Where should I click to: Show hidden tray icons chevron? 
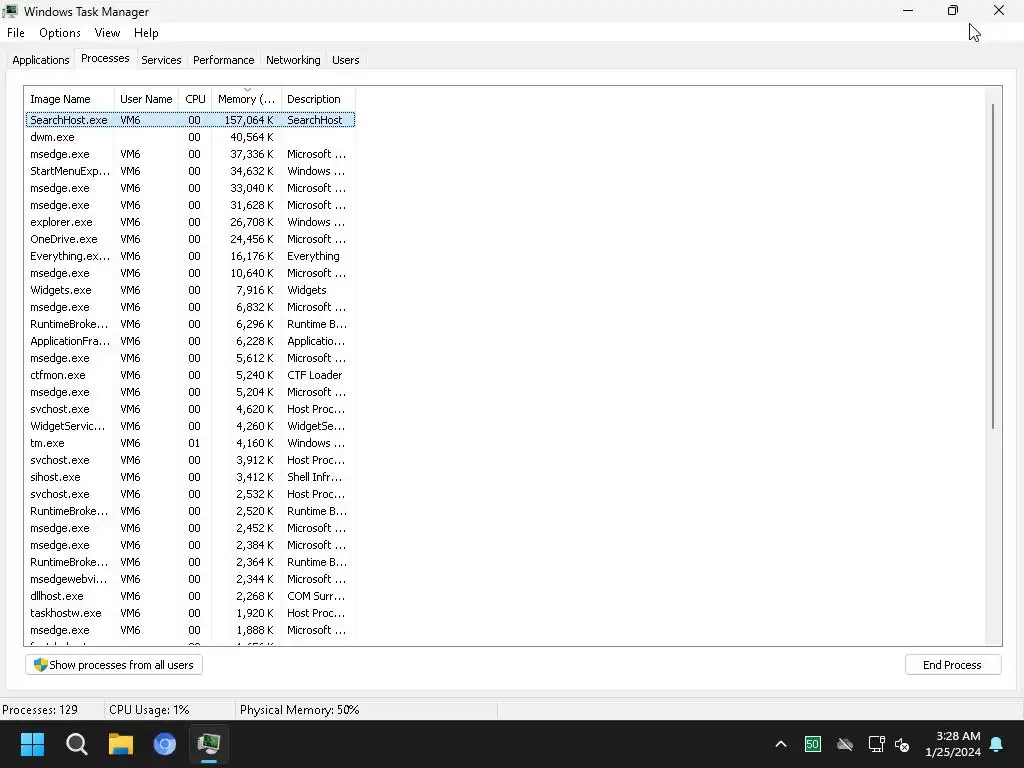click(x=780, y=744)
